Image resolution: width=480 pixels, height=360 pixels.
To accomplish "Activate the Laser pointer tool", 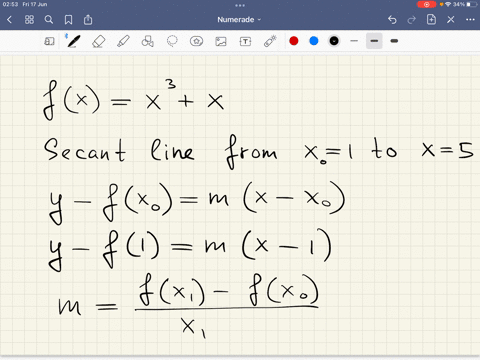I will pos(270,41).
